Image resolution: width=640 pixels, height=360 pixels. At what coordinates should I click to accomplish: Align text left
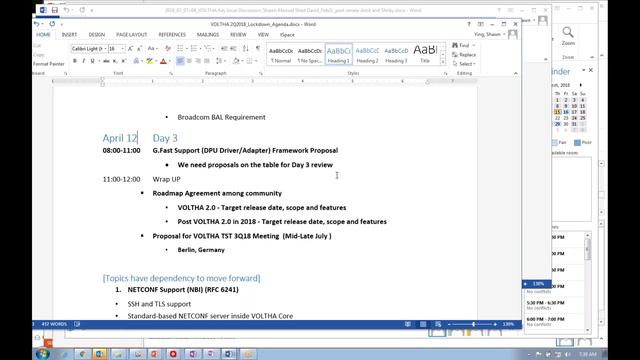point(180,61)
